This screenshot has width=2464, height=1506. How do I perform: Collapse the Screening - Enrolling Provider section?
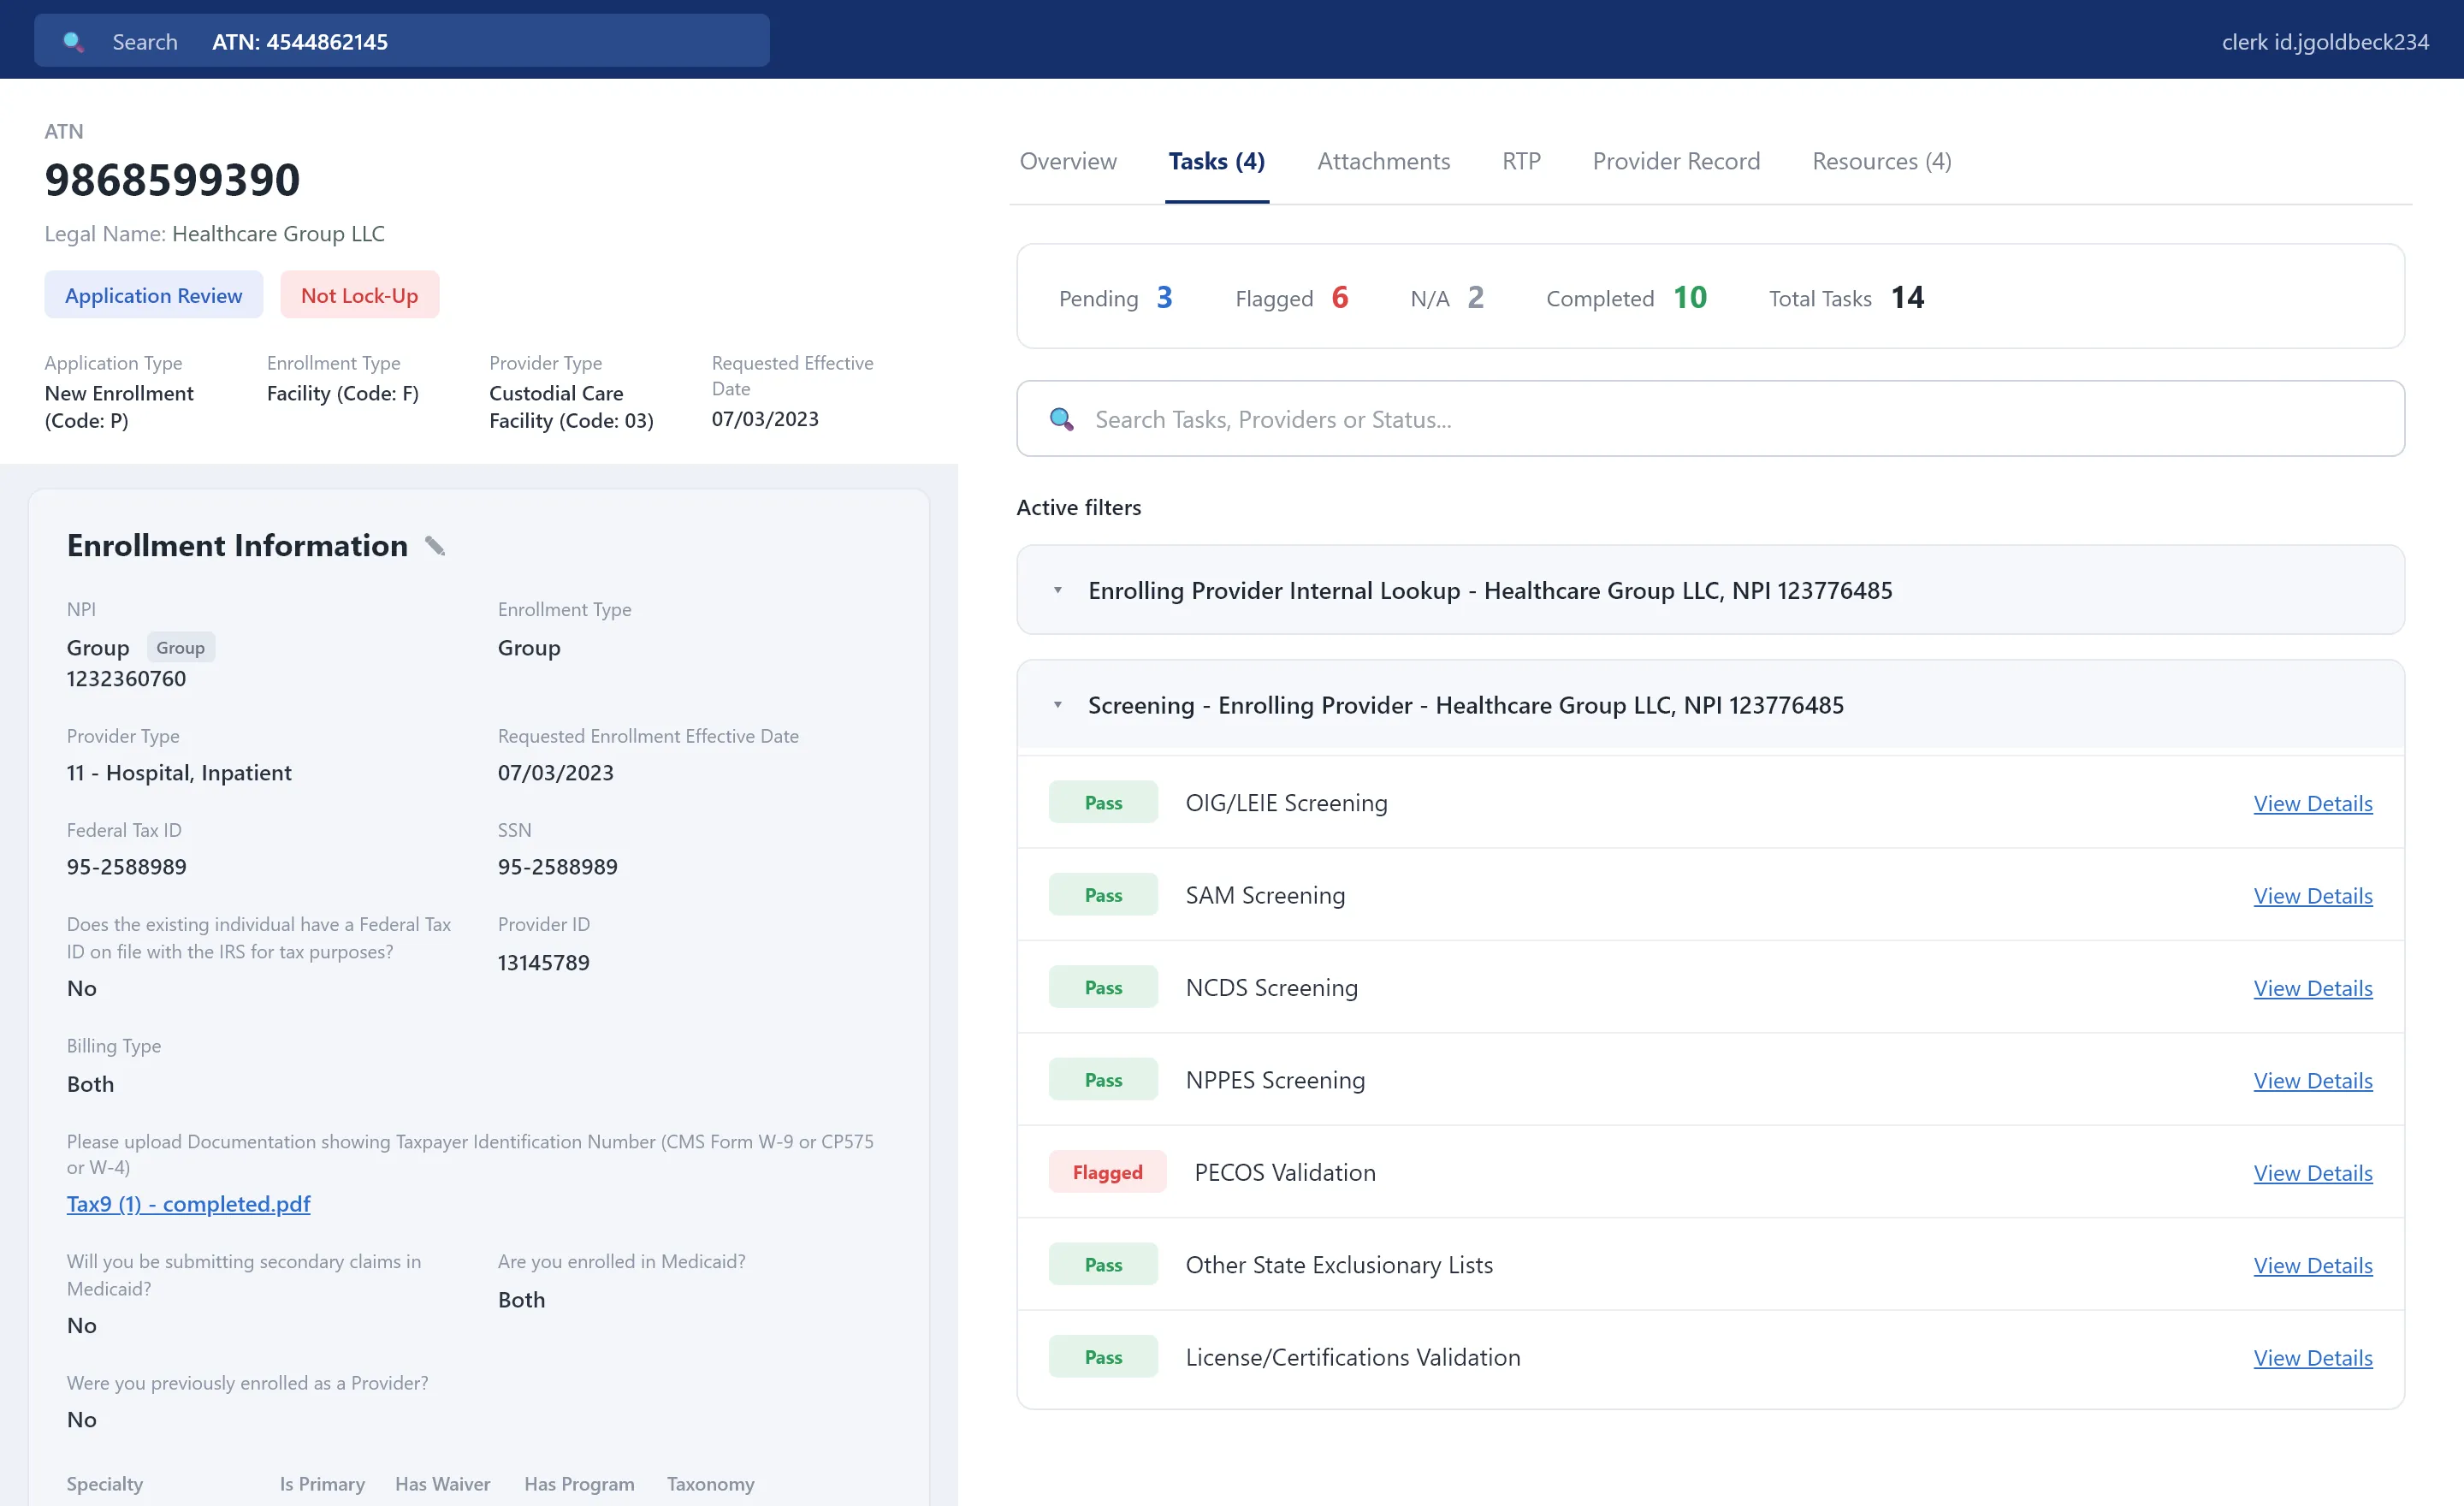tap(1057, 705)
